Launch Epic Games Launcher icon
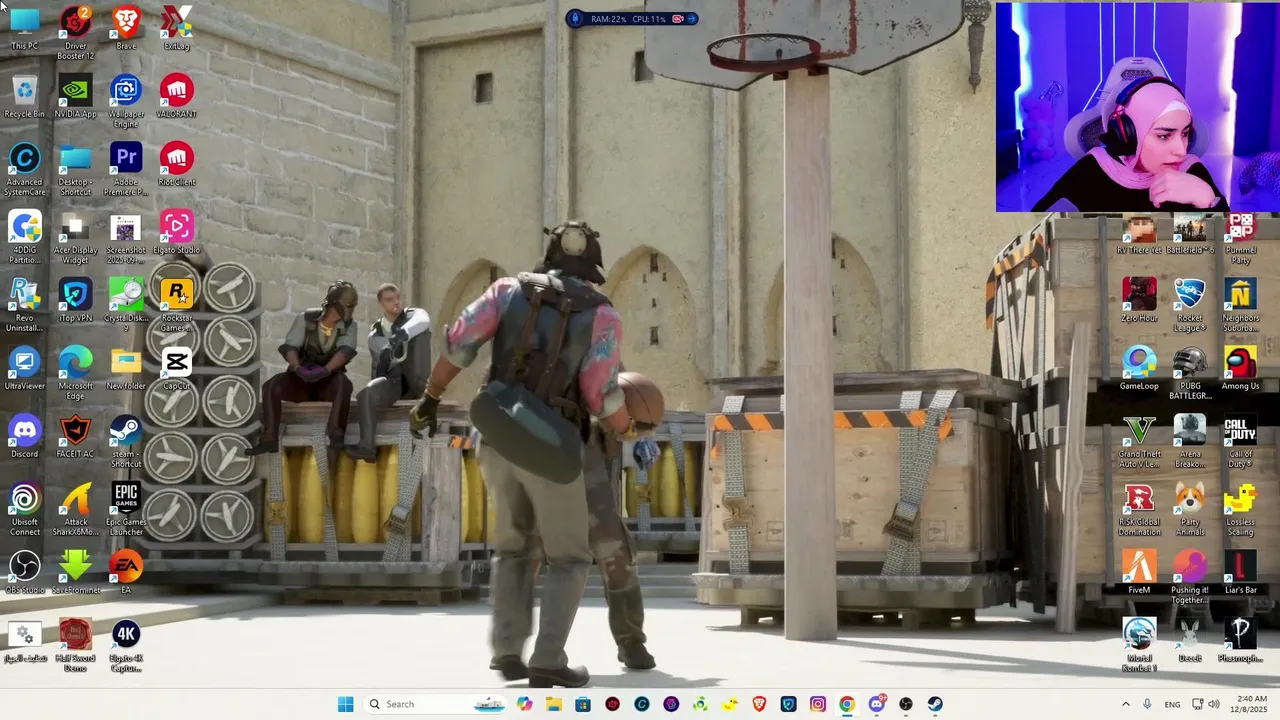This screenshot has width=1280, height=720. [x=126, y=509]
